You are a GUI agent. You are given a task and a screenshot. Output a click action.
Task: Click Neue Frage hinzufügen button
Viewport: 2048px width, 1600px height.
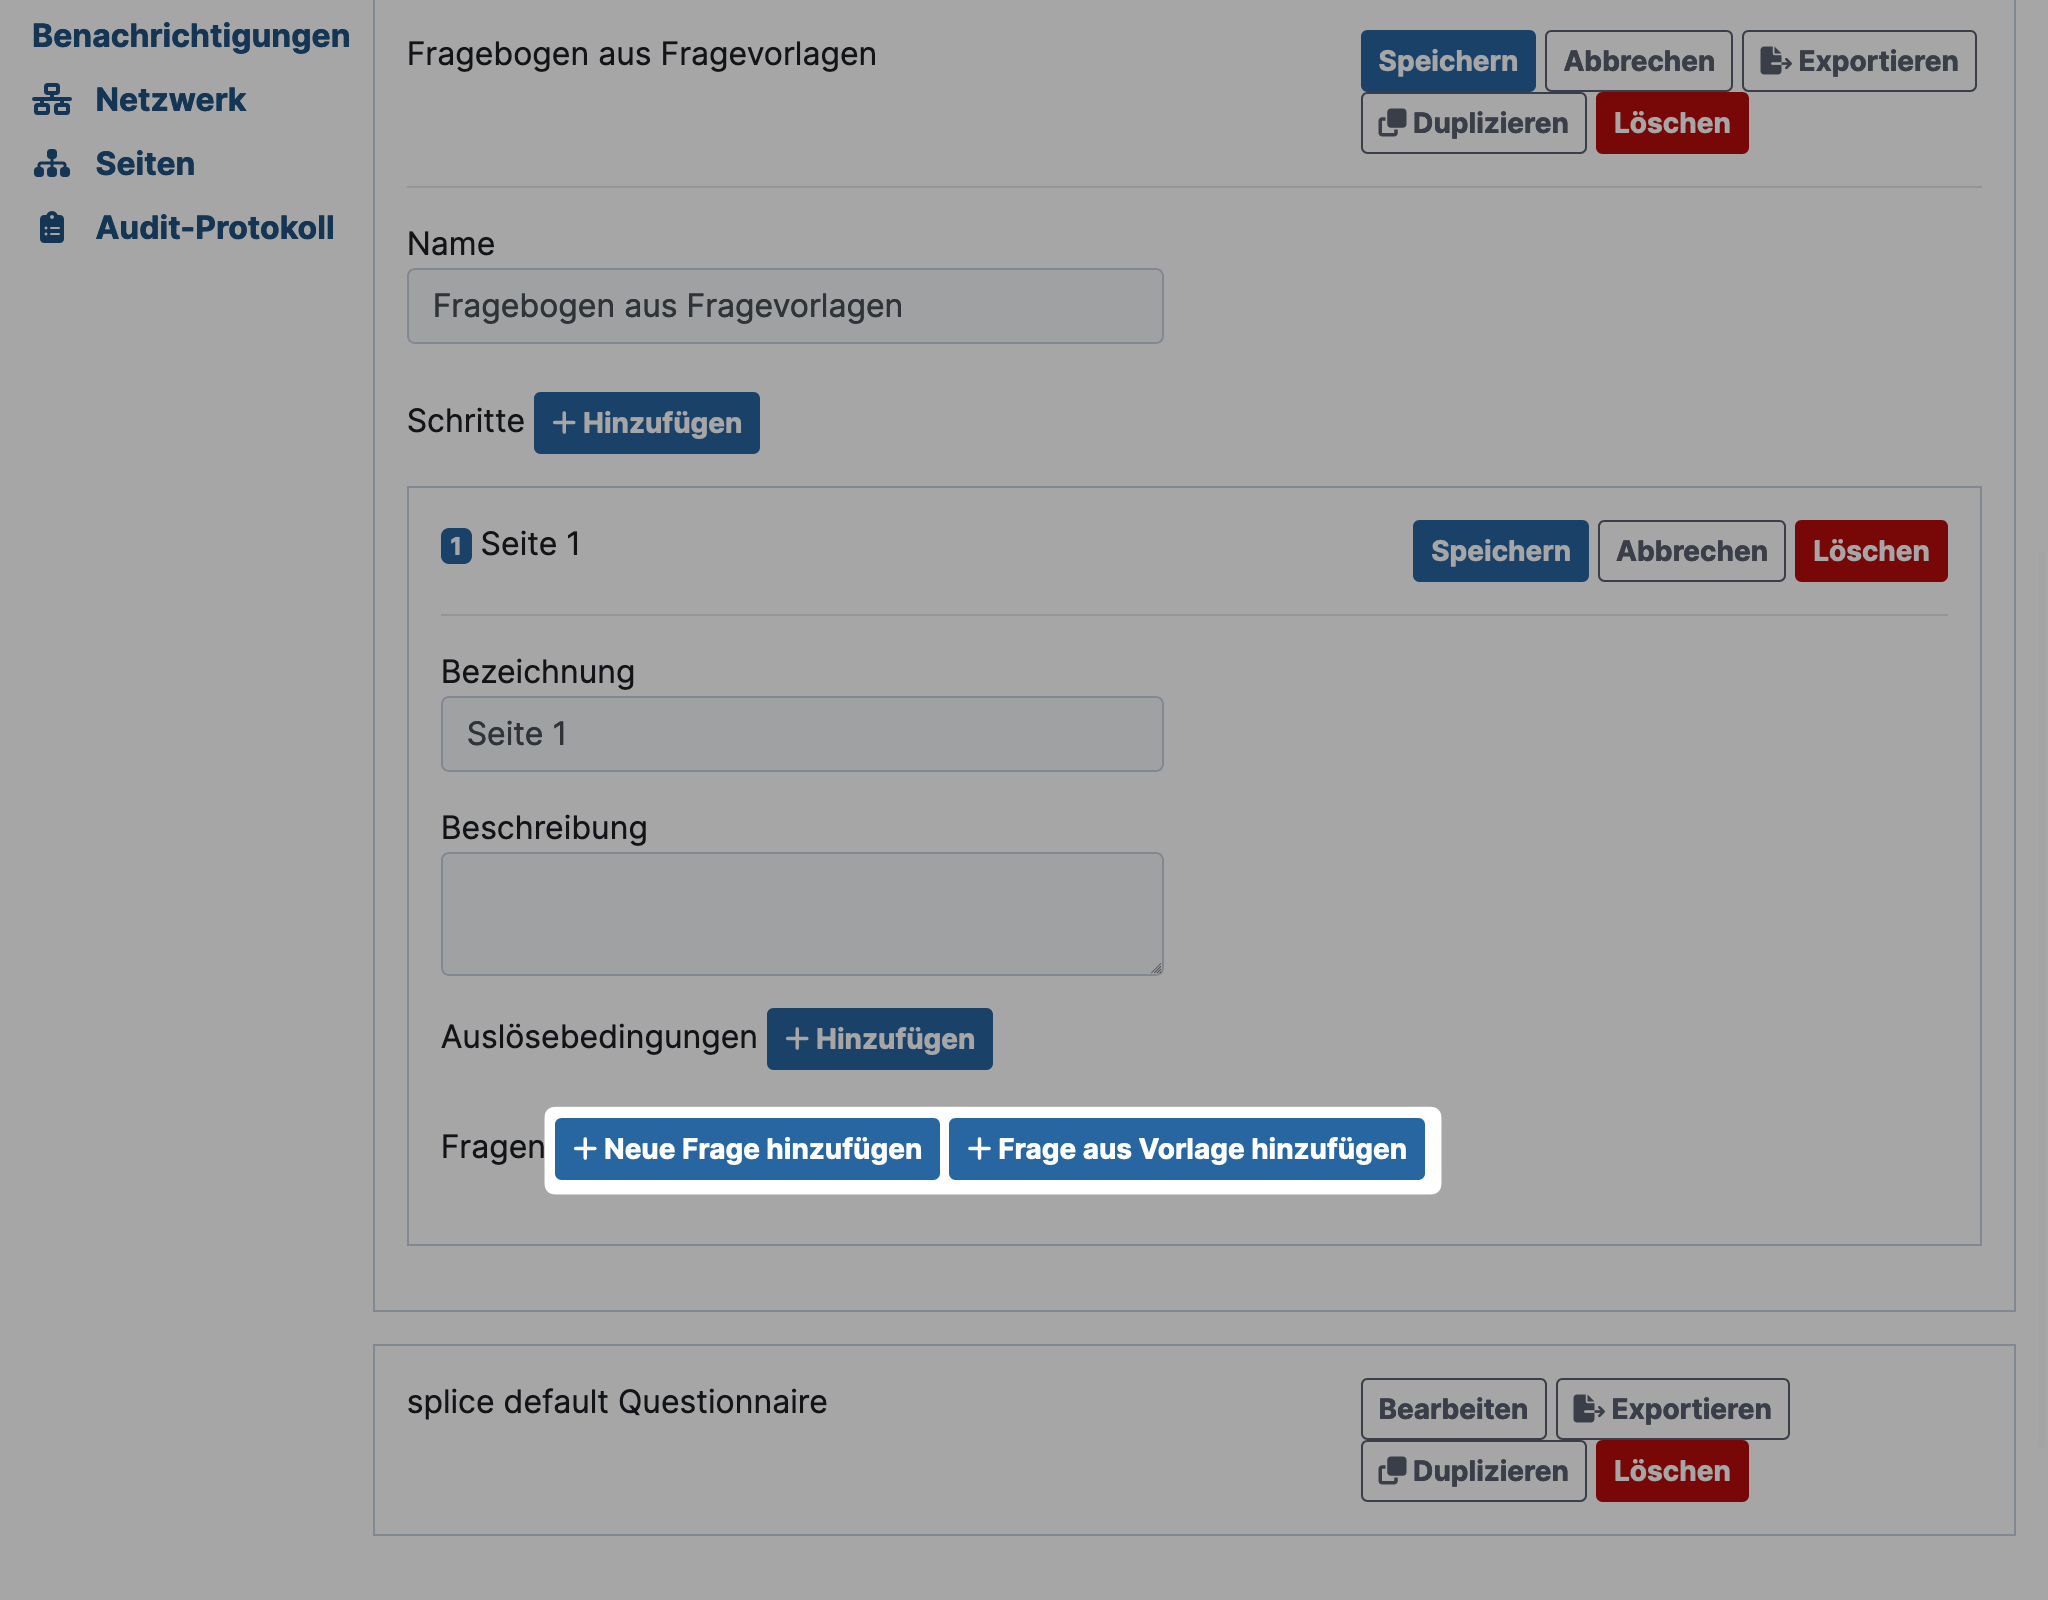point(745,1148)
